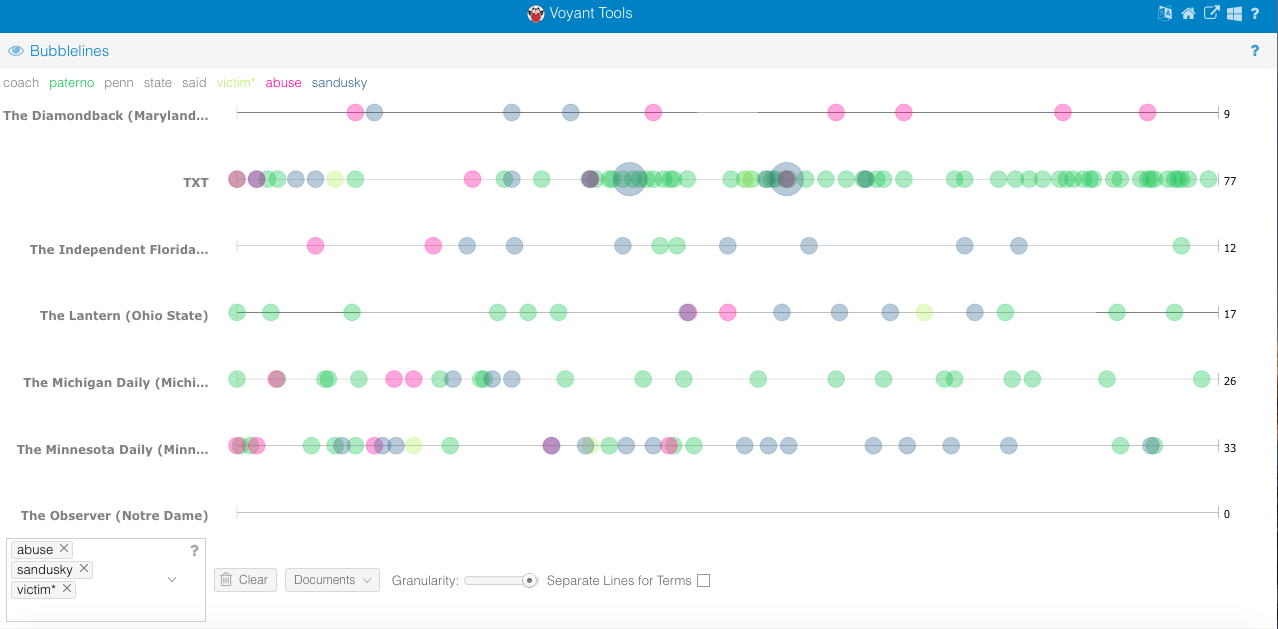The image size is (1278, 629).
Task: Go to Voyant home via house icon
Action: (x=1188, y=13)
